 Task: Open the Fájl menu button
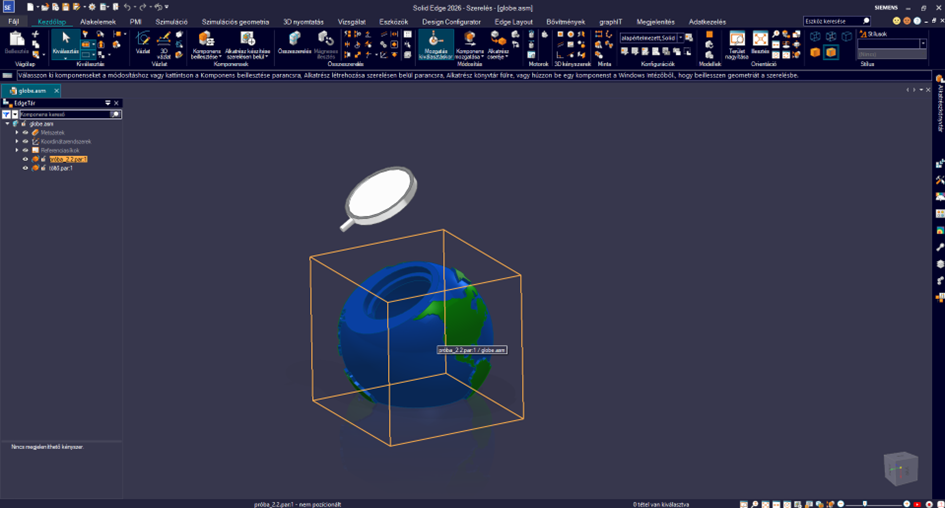15,21
